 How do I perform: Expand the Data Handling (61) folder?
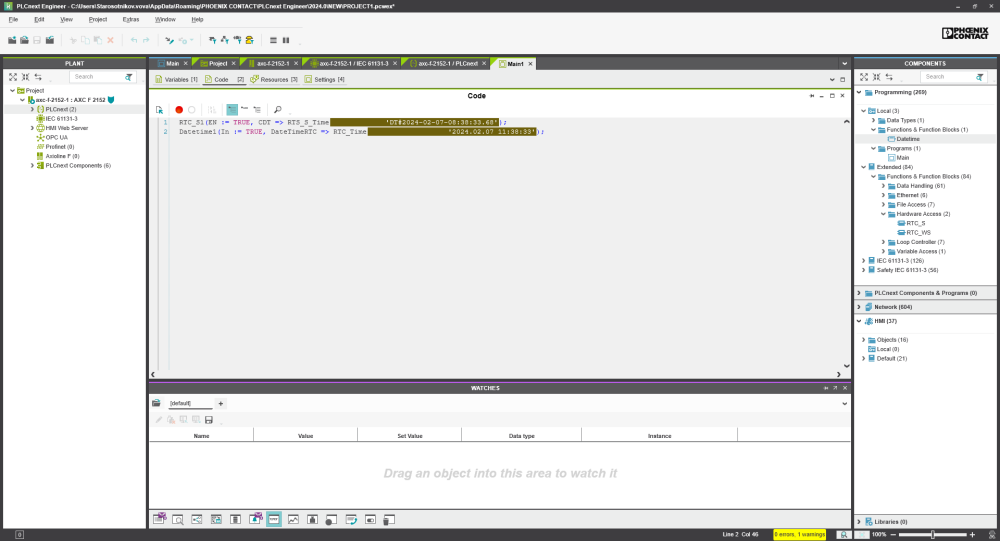884,185
